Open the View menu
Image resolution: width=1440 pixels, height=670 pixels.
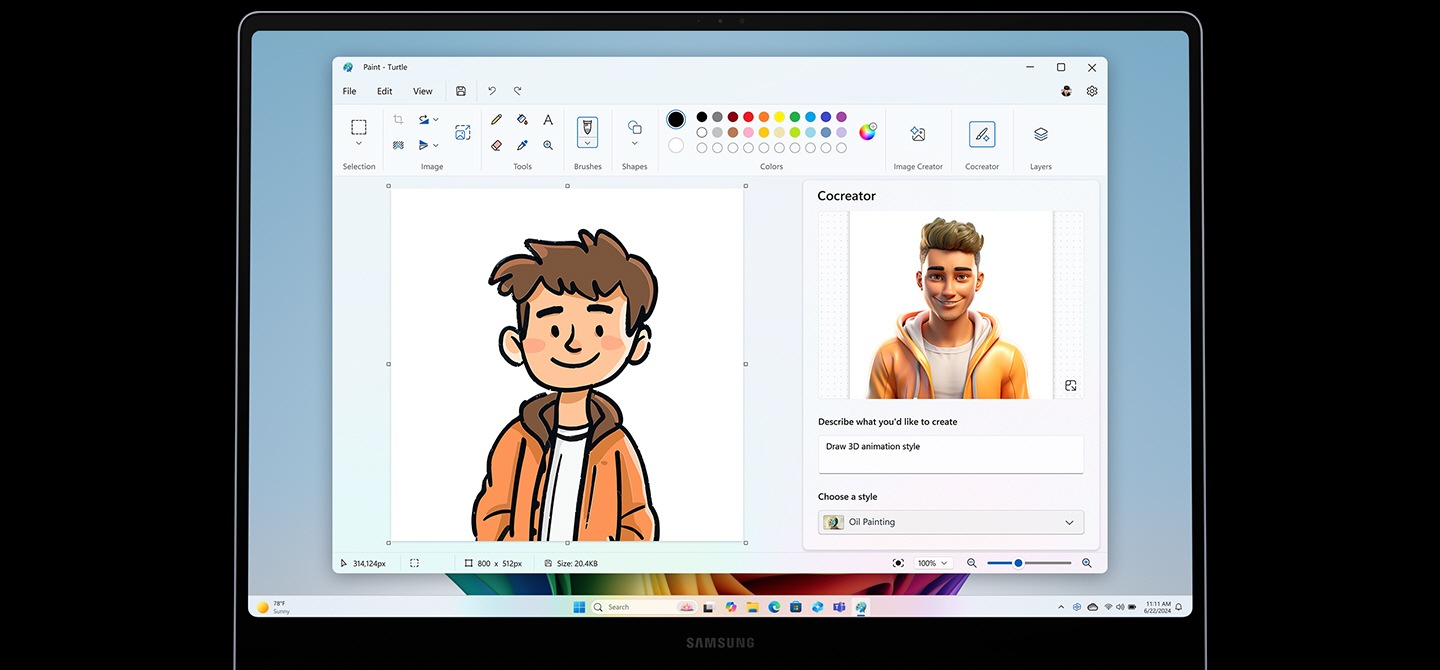point(423,91)
